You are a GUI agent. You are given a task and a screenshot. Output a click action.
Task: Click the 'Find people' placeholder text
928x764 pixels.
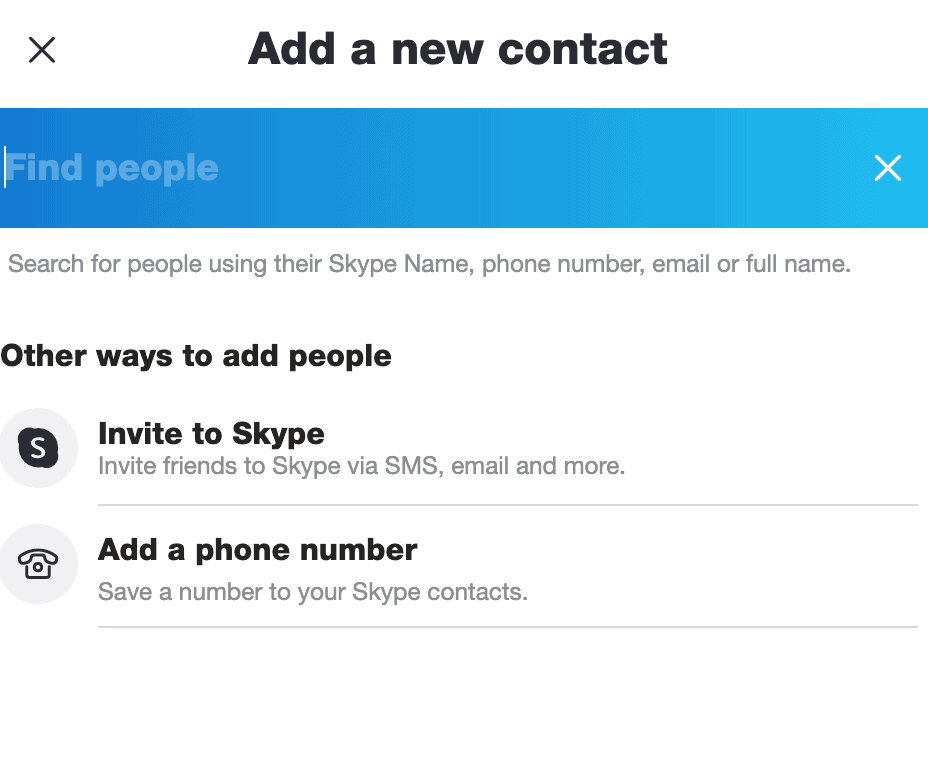click(113, 168)
